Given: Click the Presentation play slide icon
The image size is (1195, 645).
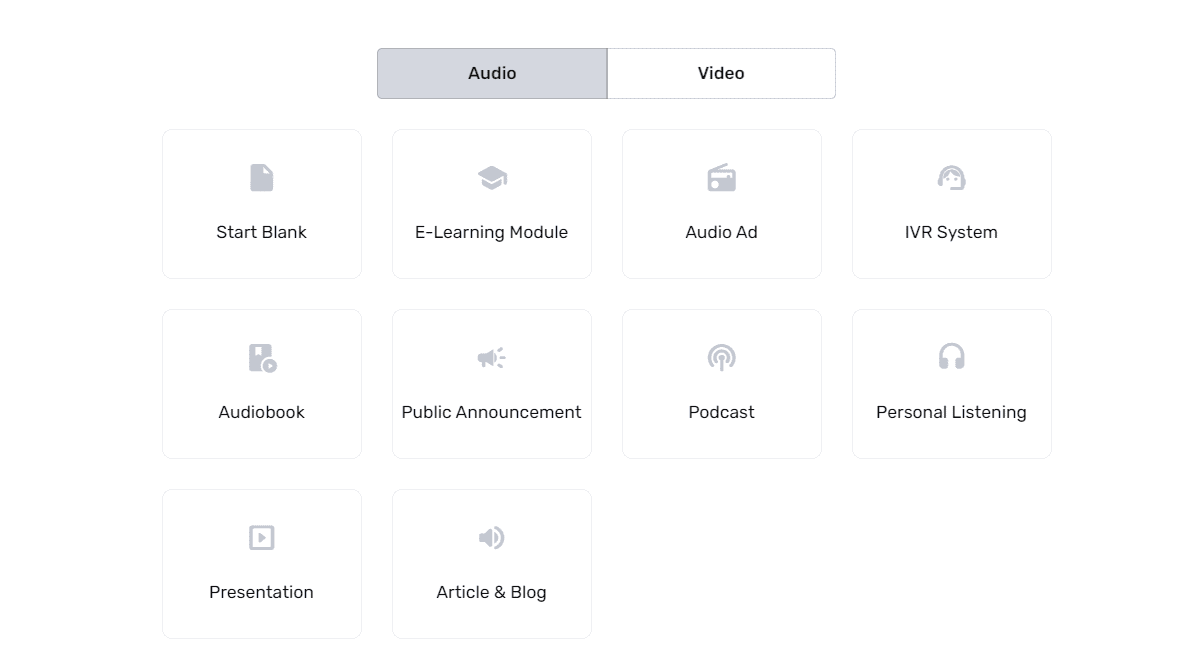Looking at the screenshot, I should click(261, 538).
